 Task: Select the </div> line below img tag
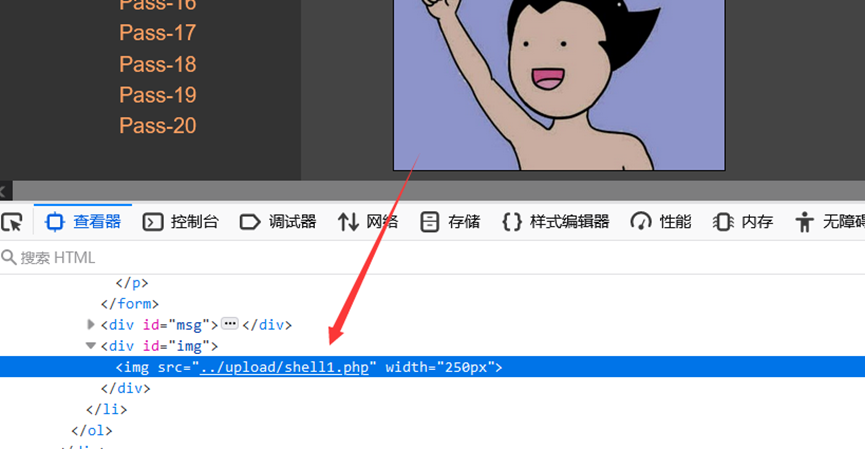point(125,388)
